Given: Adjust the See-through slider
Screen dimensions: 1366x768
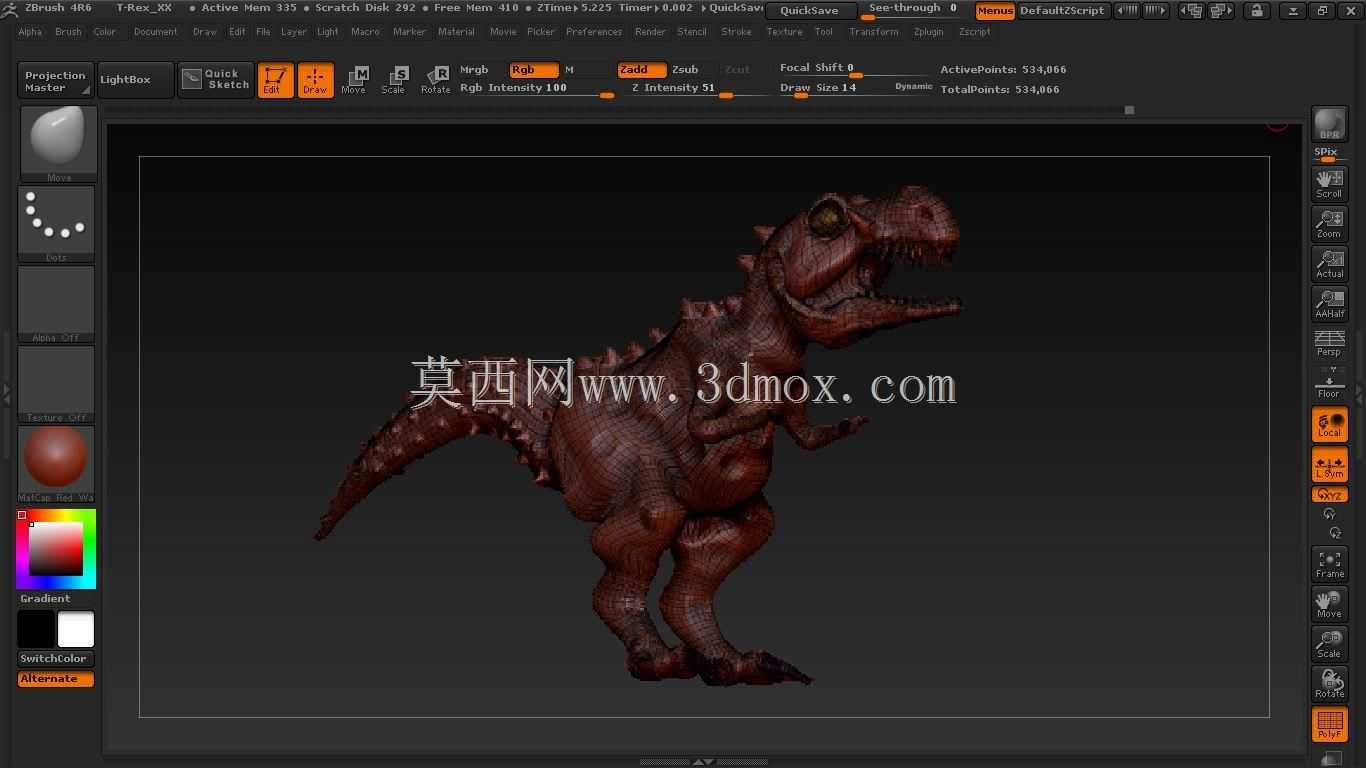Looking at the screenshot, I should click(914, 10).
